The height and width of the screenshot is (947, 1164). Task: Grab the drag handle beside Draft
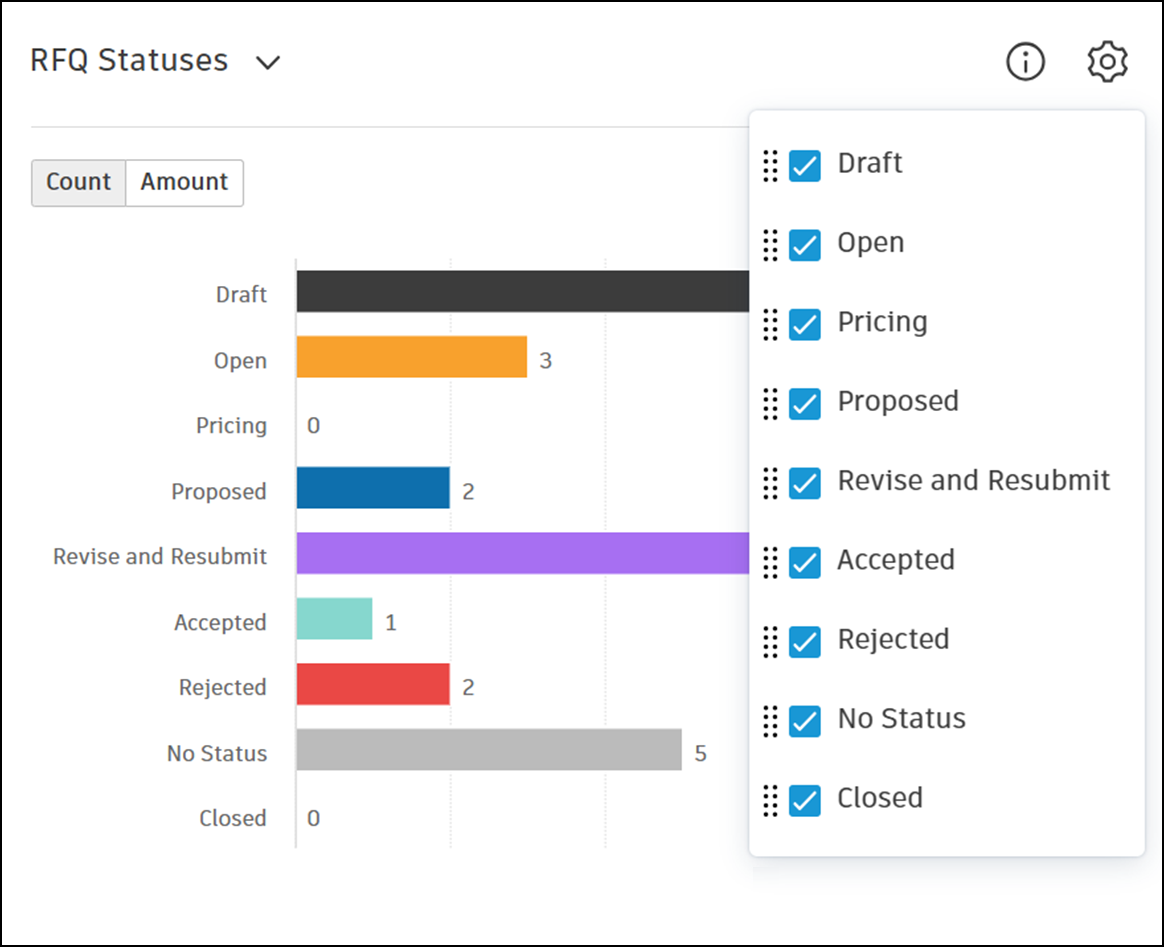pyautogui.click(x=770, y=165)
